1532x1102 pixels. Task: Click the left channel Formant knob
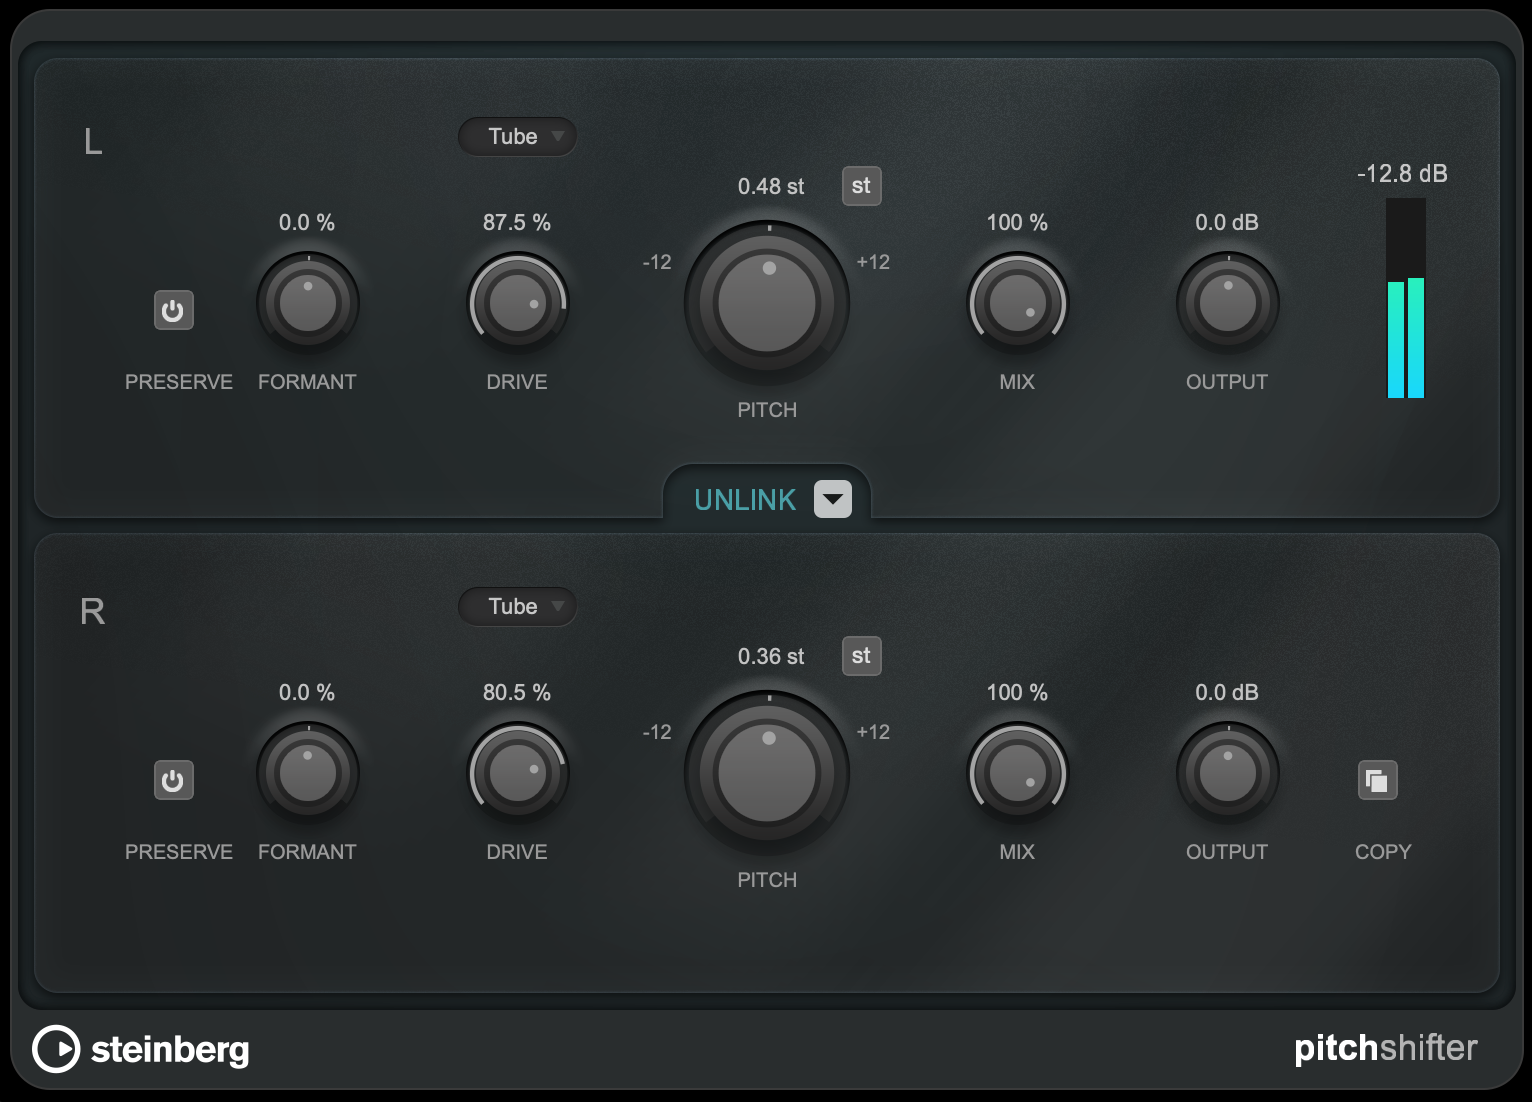click(307, 302)
